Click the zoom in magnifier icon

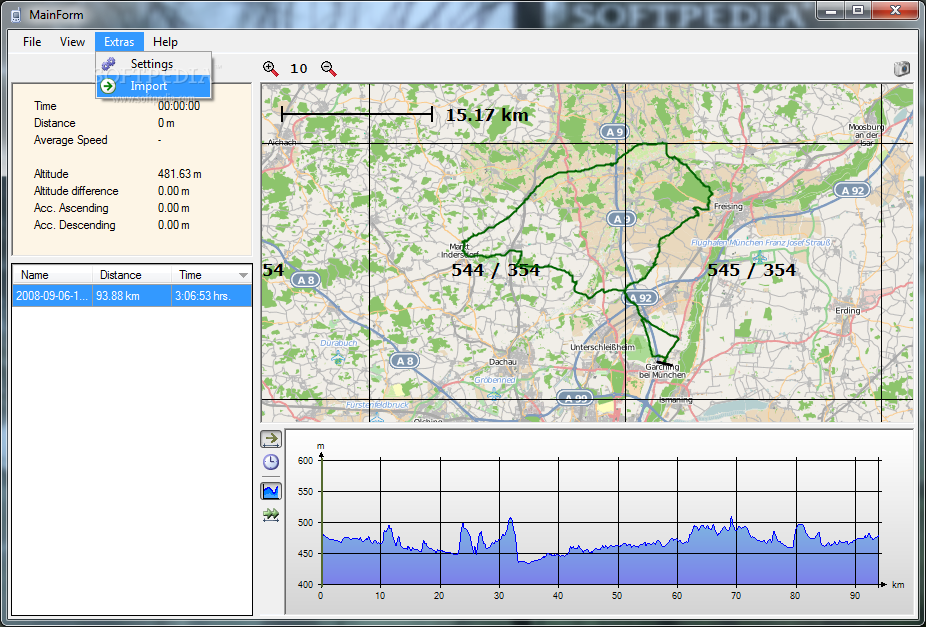270,68
